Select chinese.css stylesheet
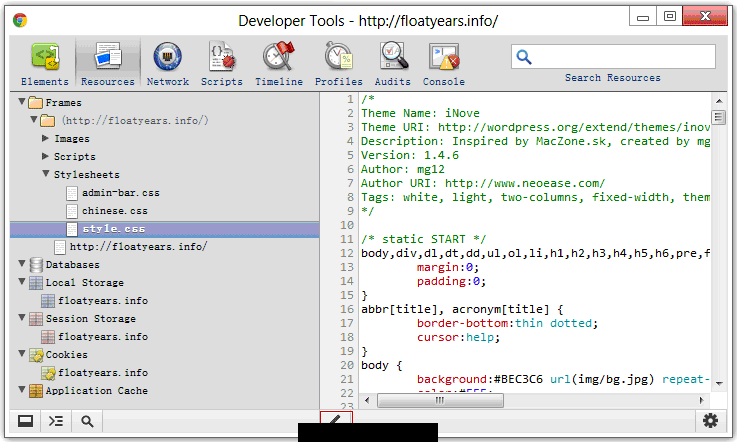Image resolution: width=737 pixels, height=442 pixels. click(115, 211)
